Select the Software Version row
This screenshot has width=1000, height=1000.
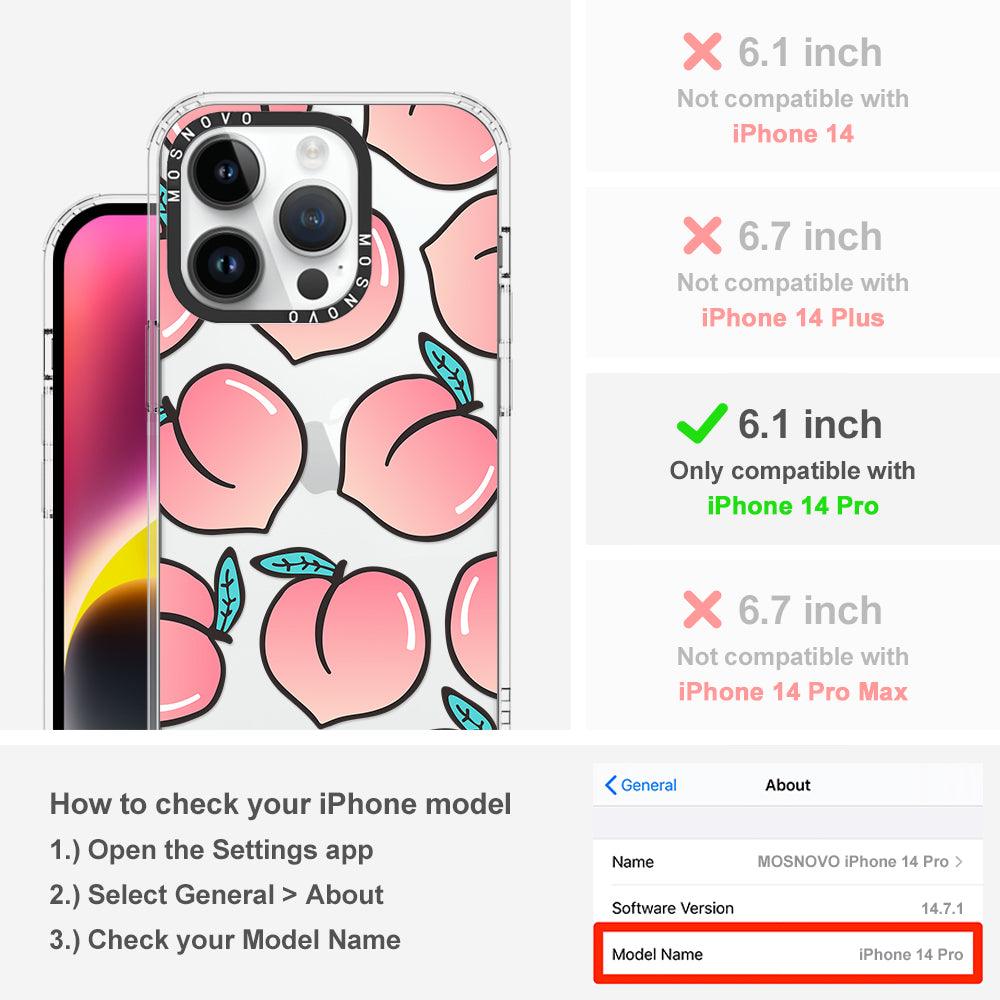pos(788,908)
